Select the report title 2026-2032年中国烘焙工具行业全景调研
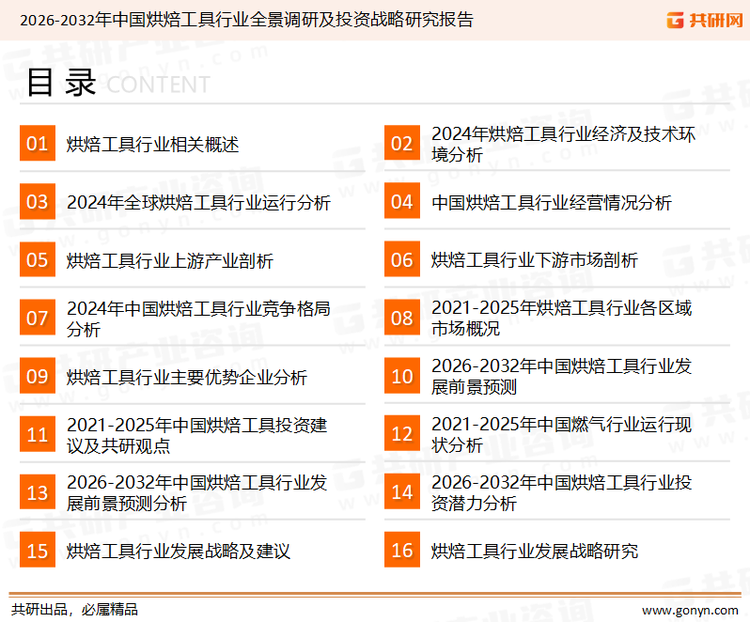The width and height of the screenshot is (750, 622). tap(247, 20)
